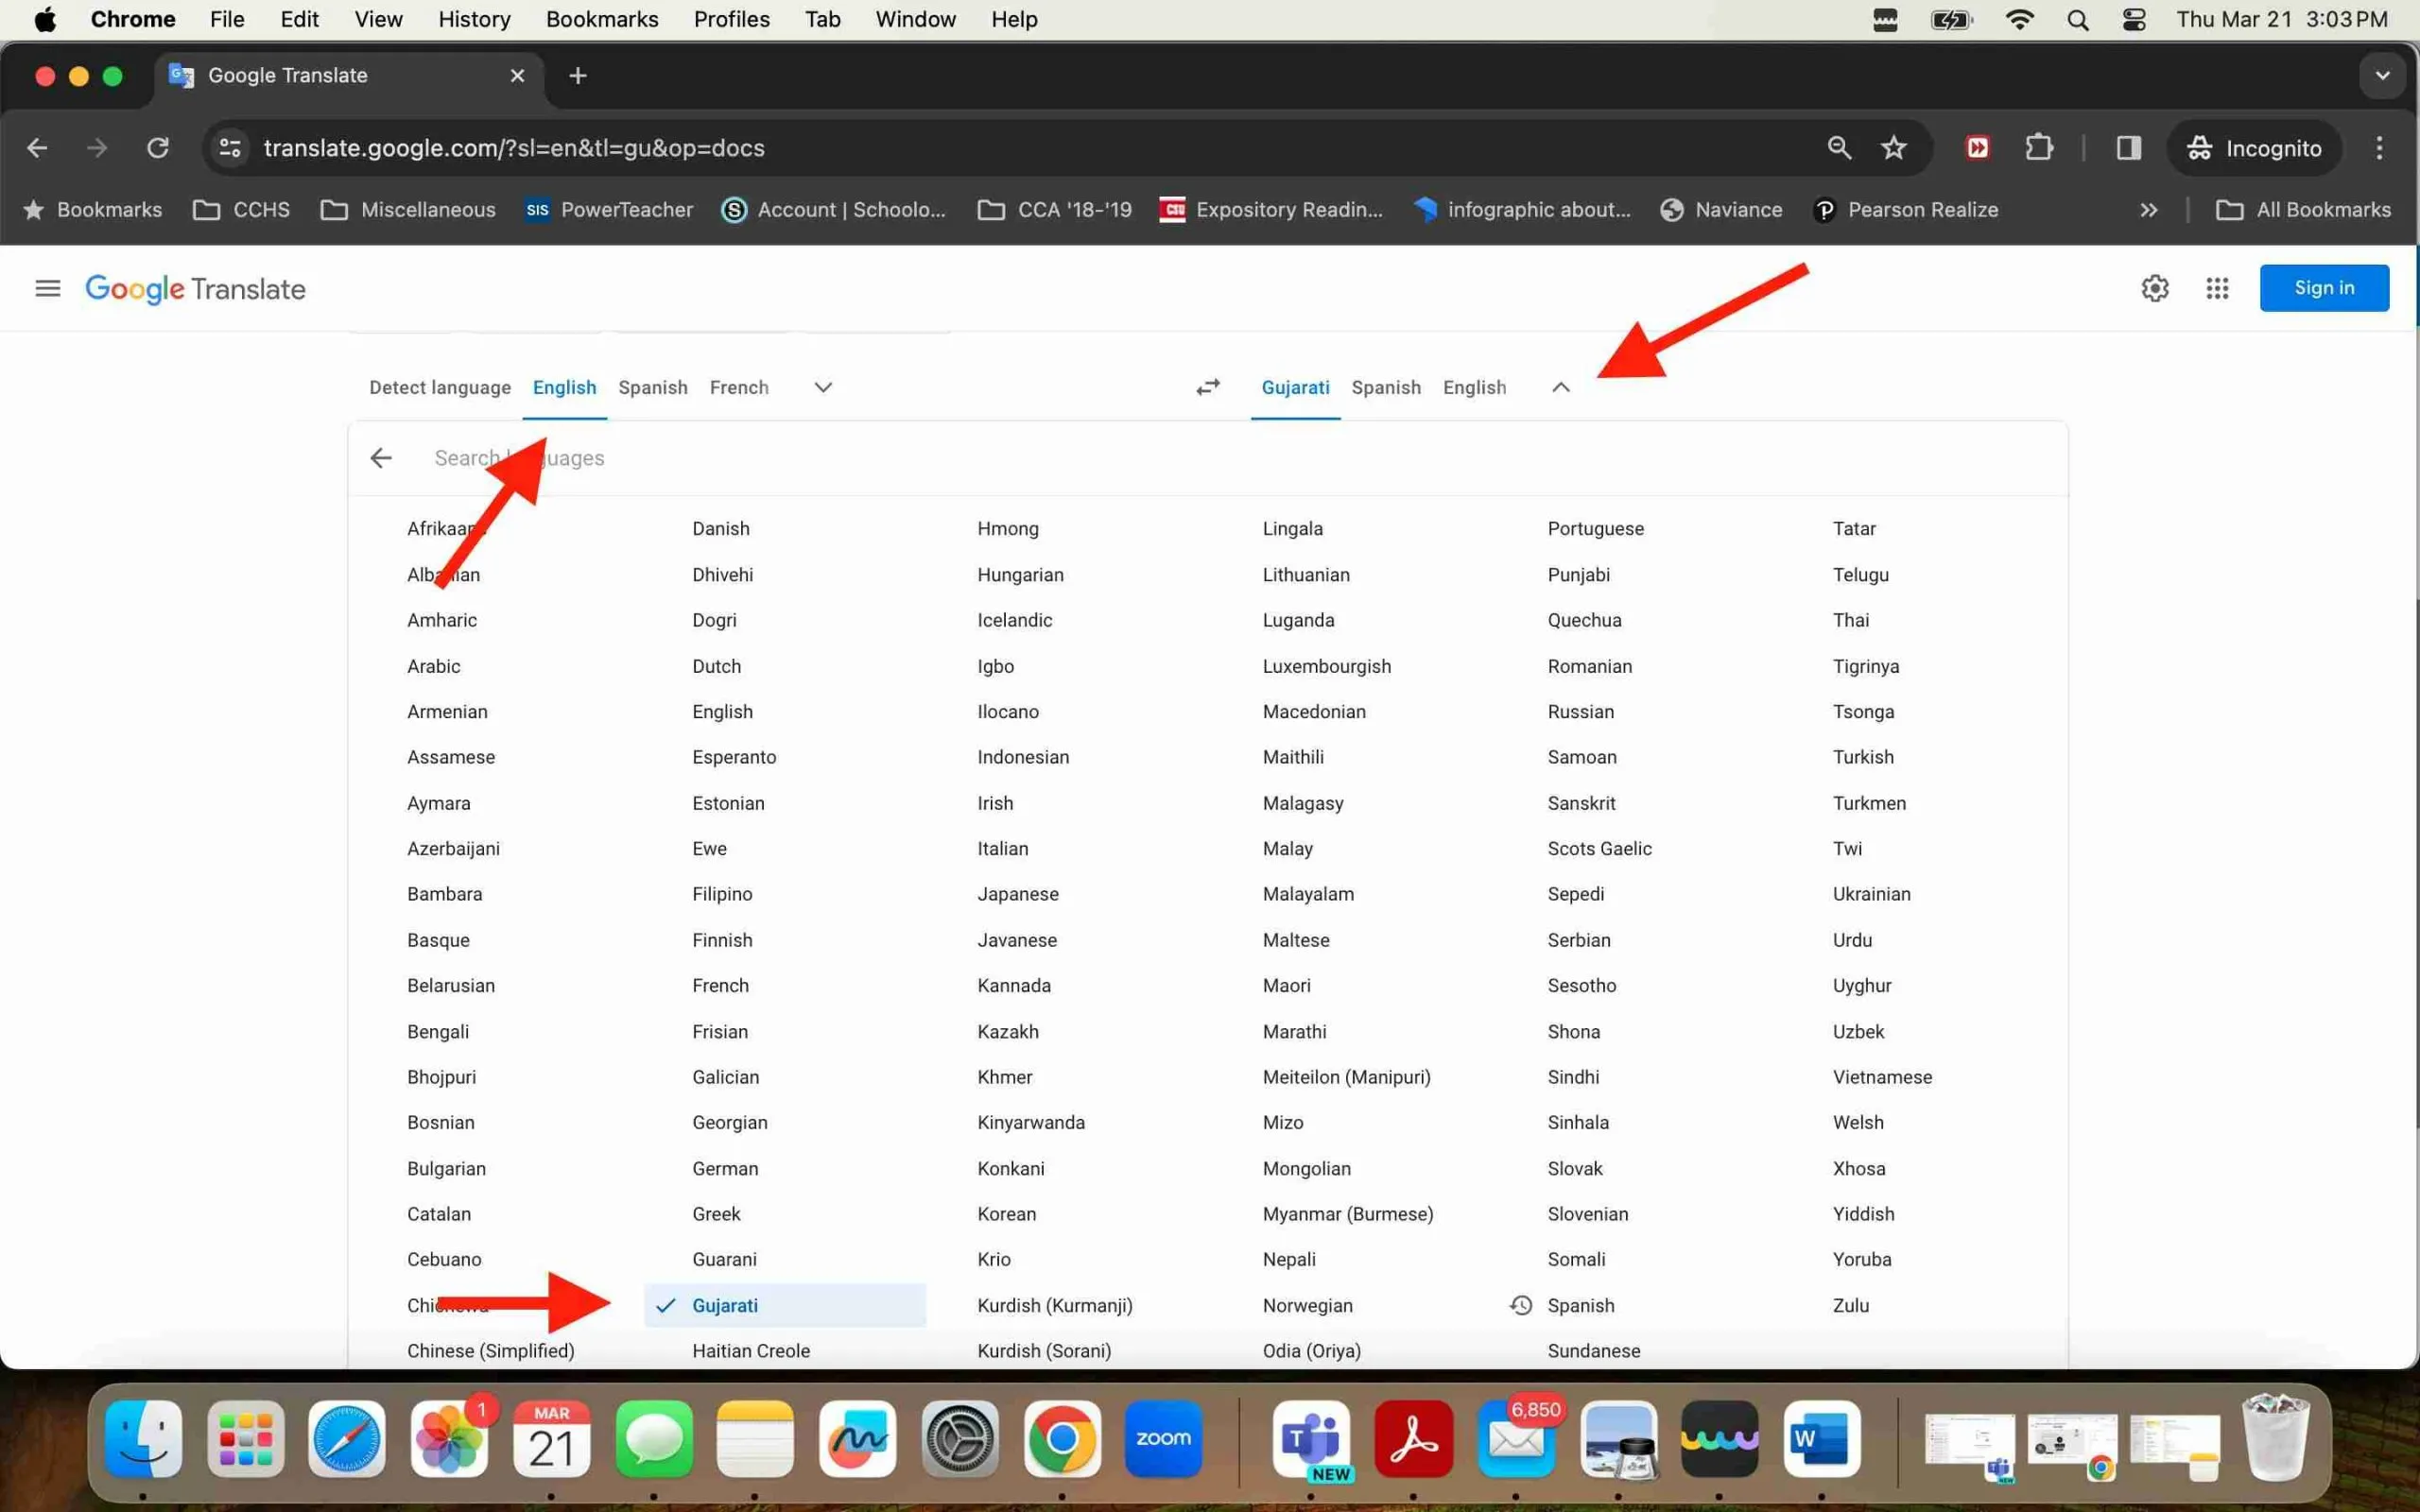Open Profiles menu in menu bar
Viewport: 2420px width, 1512px height.
pyautogui.click(x=731, y=19)
